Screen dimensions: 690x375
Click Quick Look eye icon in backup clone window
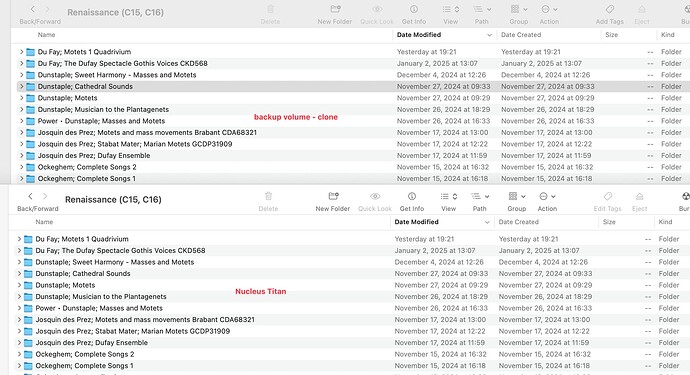pos(377,9)
